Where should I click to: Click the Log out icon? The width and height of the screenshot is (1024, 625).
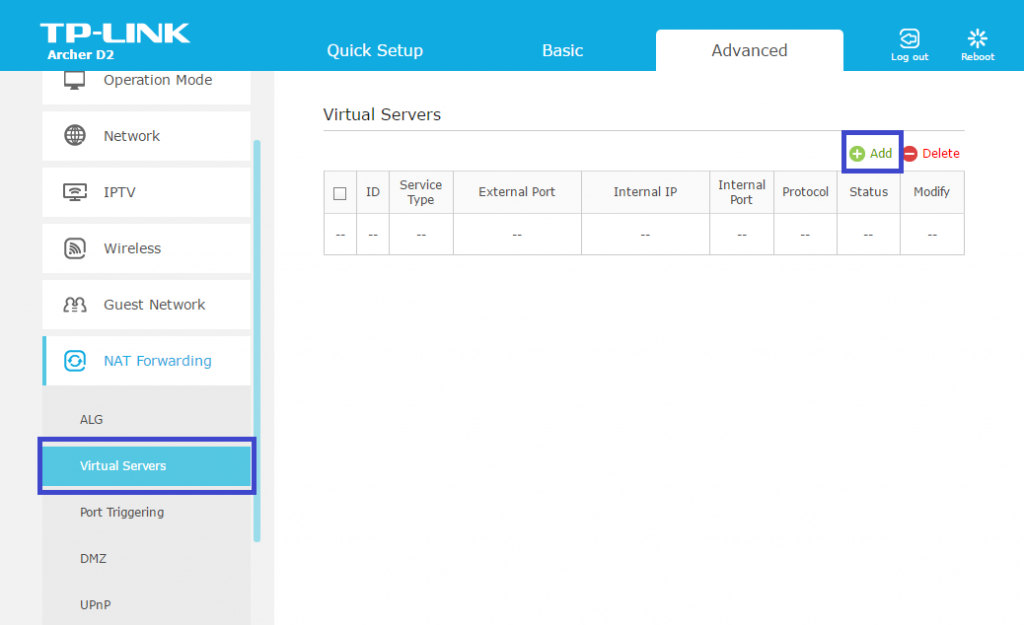click(x=909, y=39)
